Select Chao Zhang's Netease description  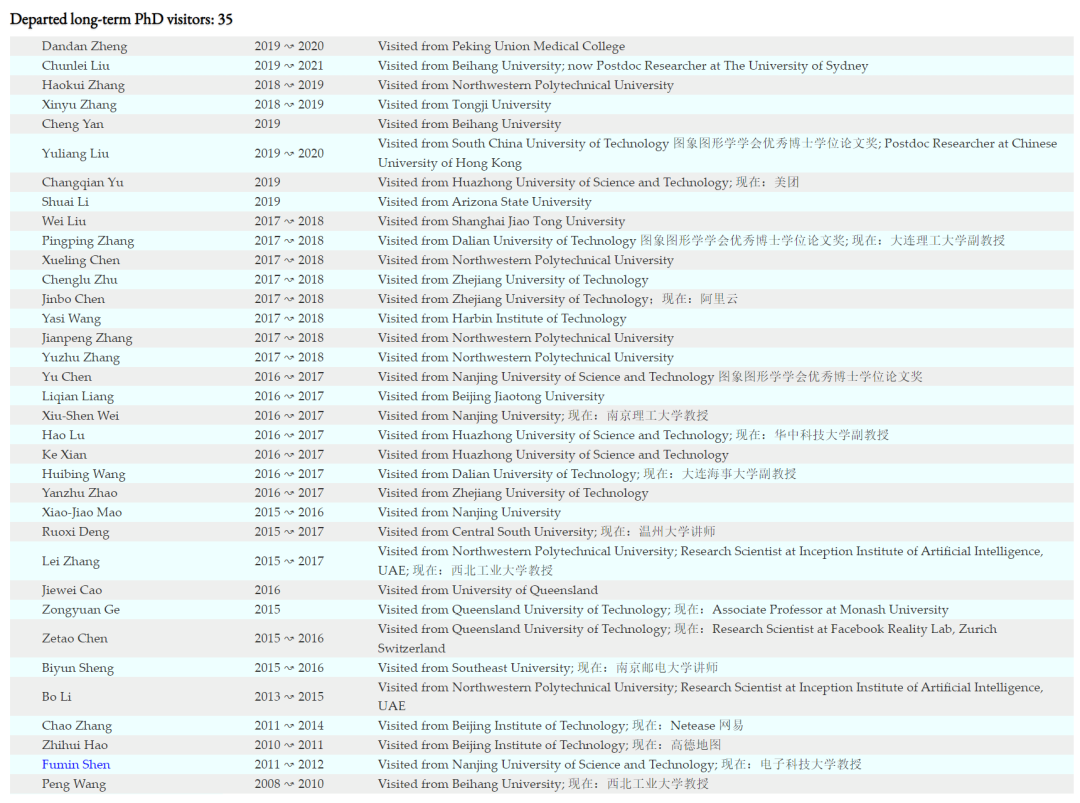pos(561,726)
